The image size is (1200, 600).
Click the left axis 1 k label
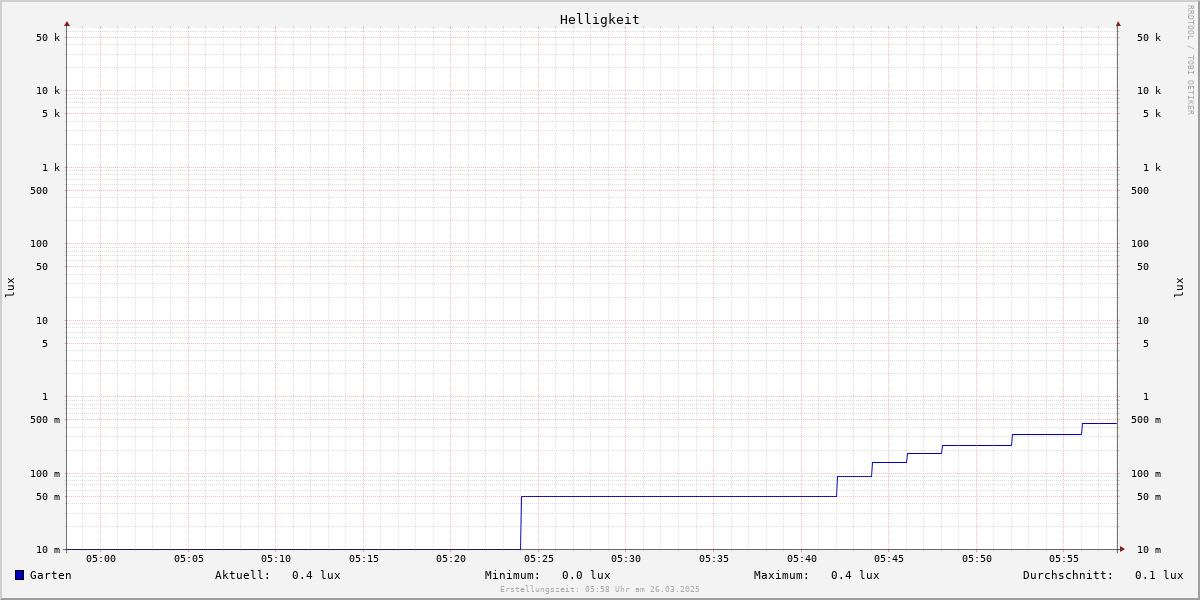coord(51,168)
